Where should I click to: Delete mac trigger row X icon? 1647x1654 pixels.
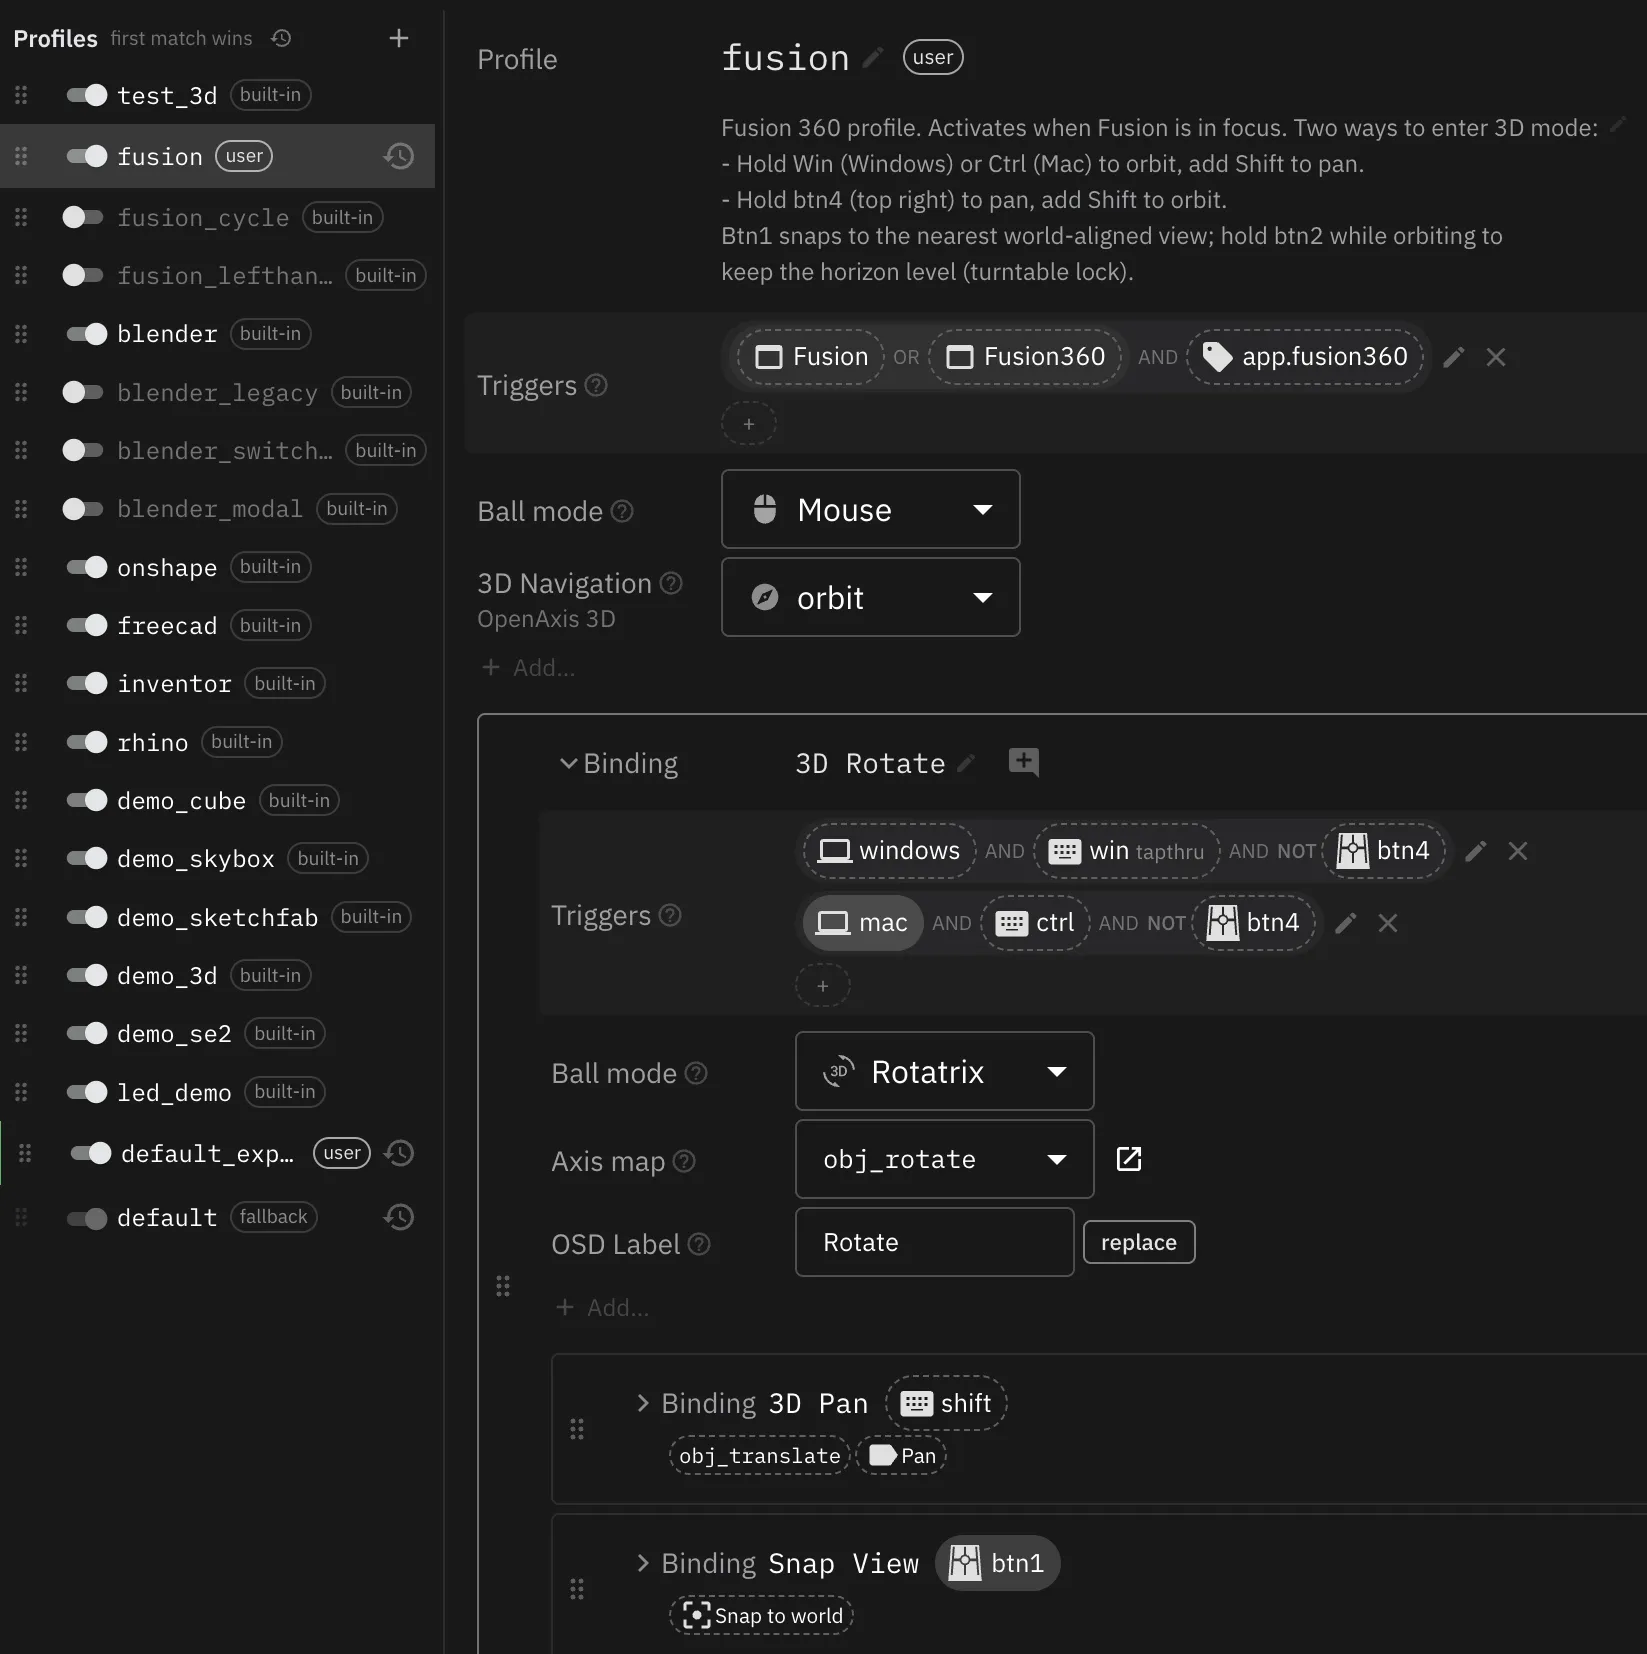pos(1388,923)
